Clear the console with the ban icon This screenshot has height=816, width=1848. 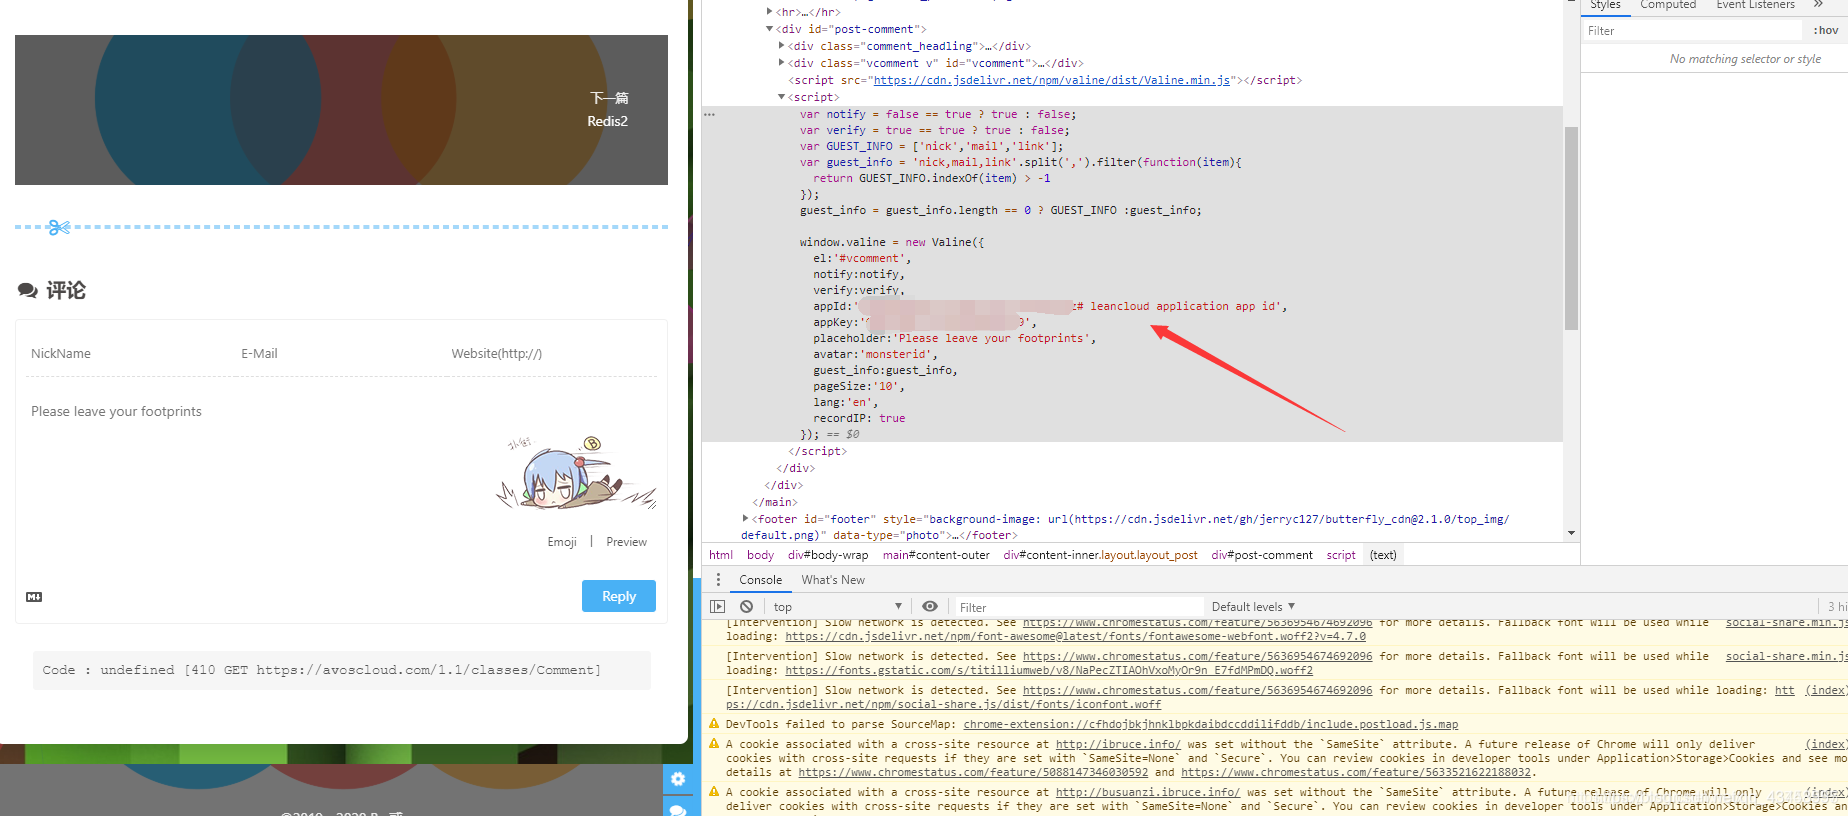tap(746, 606)
